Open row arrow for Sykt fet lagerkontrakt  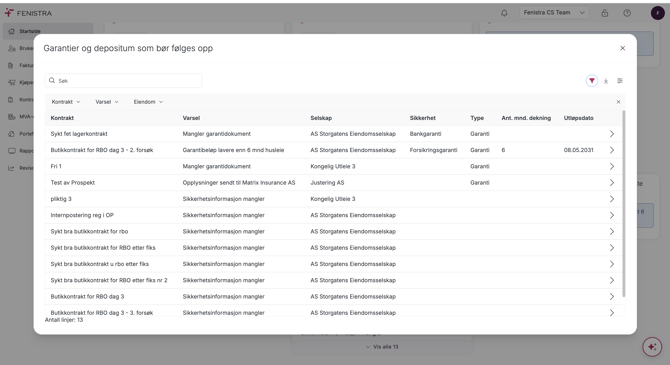tap(612, 134)
